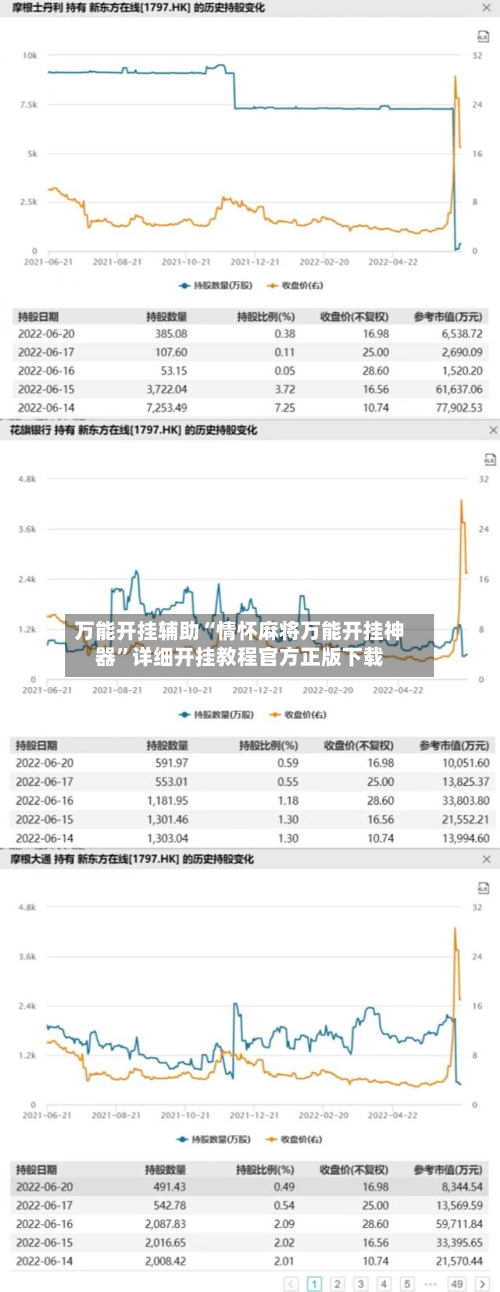Select the 33,803.80 market value cell
Screen dimensions: 500x1292
pos(463,800)
